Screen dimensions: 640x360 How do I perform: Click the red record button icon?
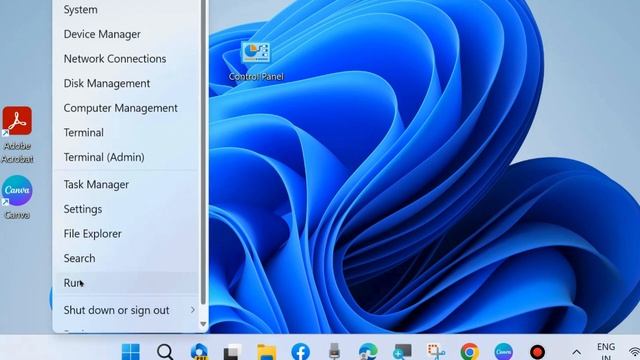pos(537,351)
